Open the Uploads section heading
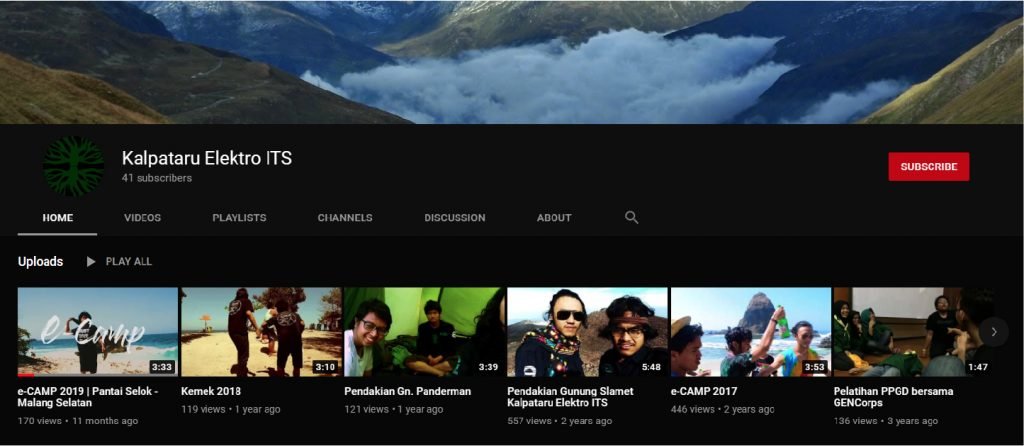This screenshot has width=1024, height=446. [40, 262]
